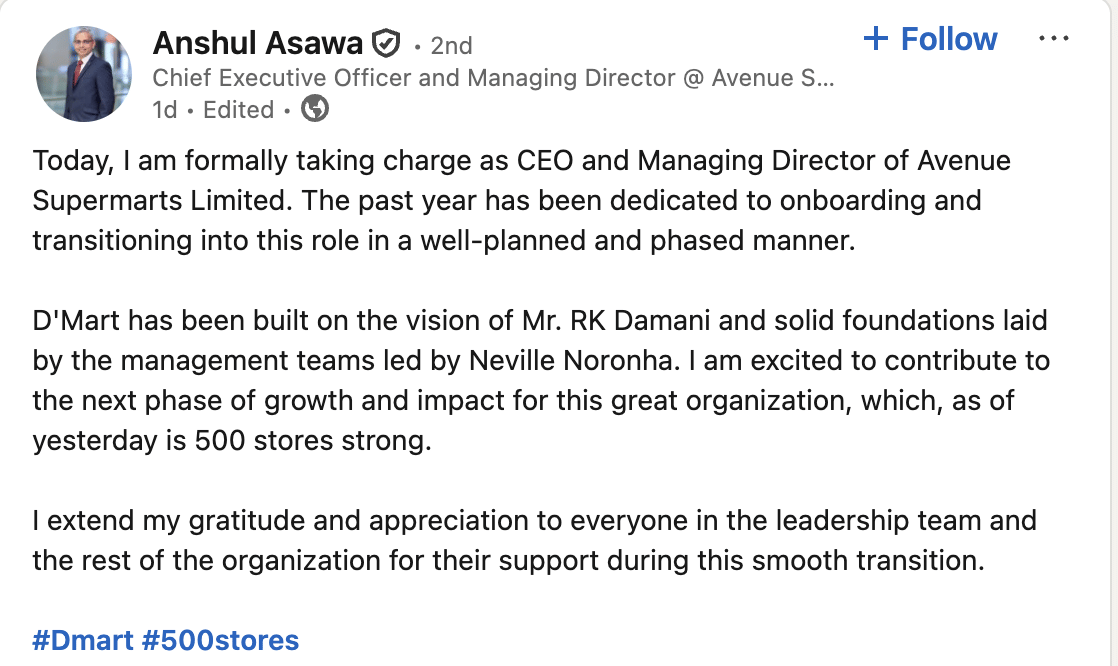Open the Anshul Asawa name link
The height and width of the screenshot is (666, 1118).
coord(257,44)
